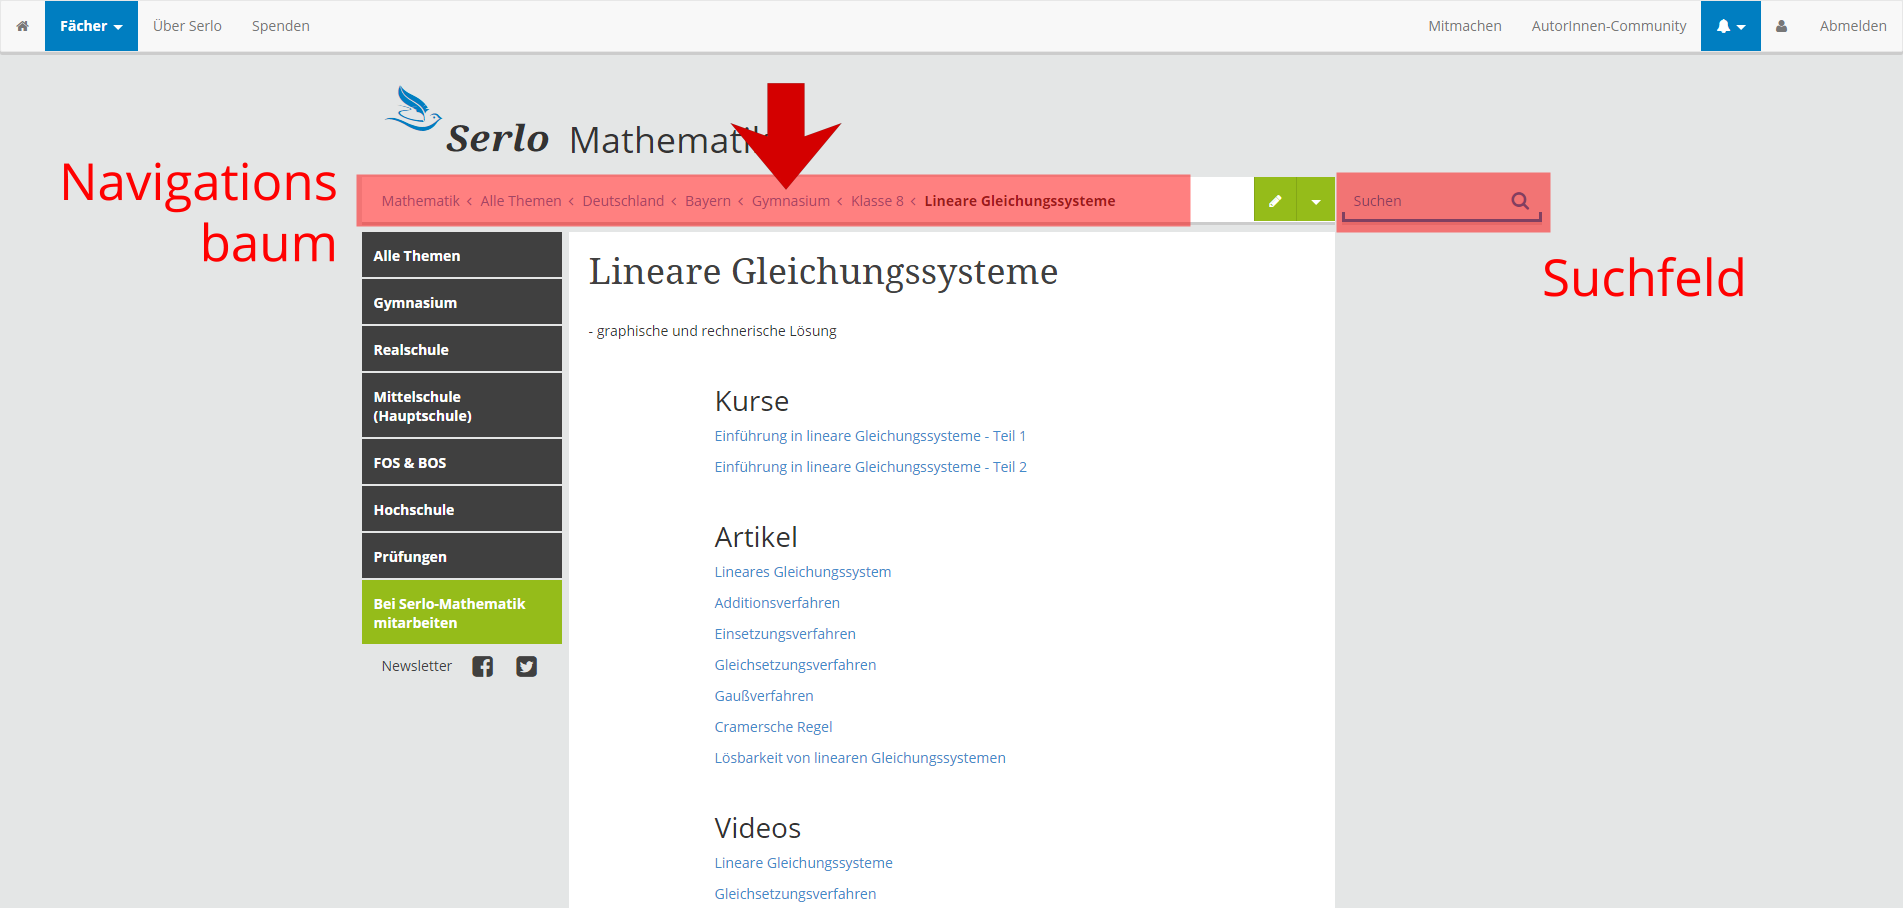Open the Newsletter link

(x=417, y=666)
